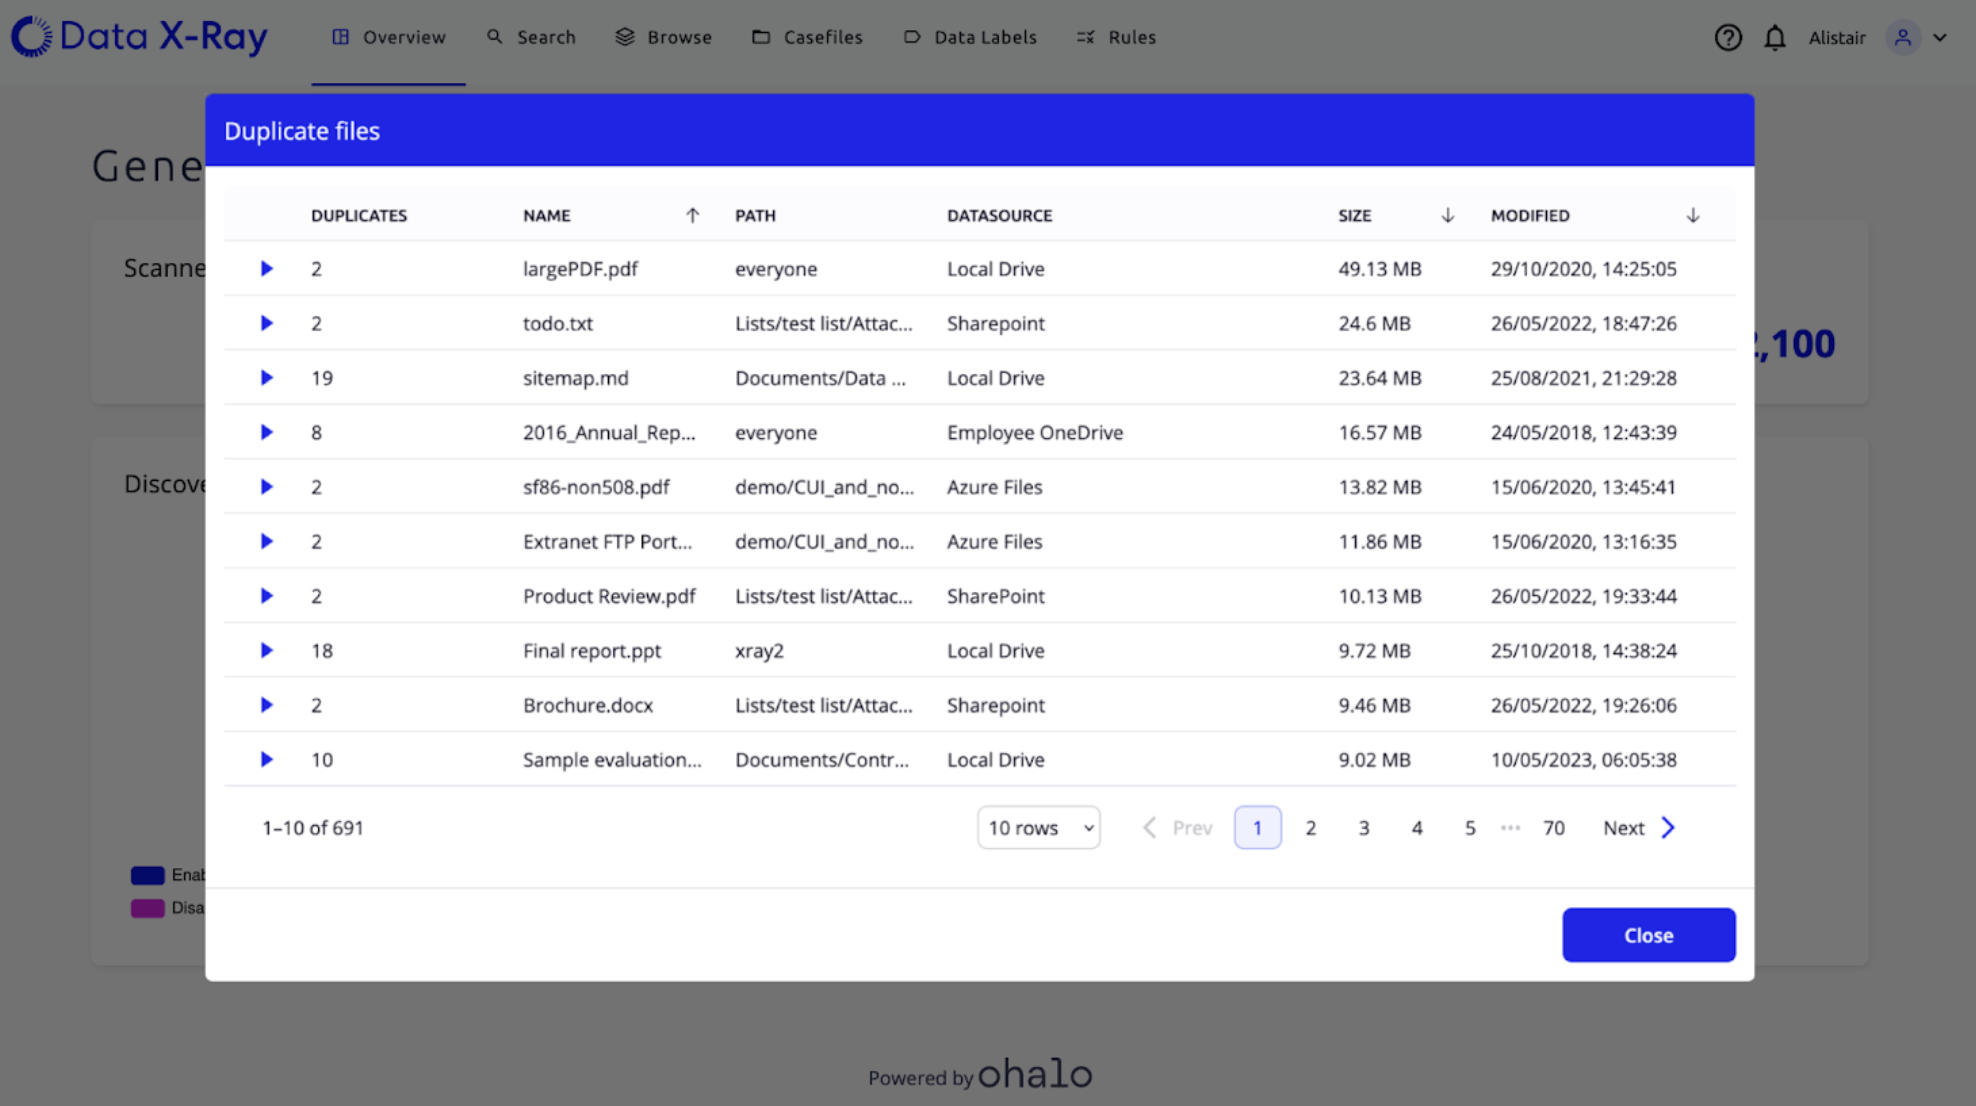Click the Path column header
This screenshot has height=1106, width=1976.
(x=755, y=215)
